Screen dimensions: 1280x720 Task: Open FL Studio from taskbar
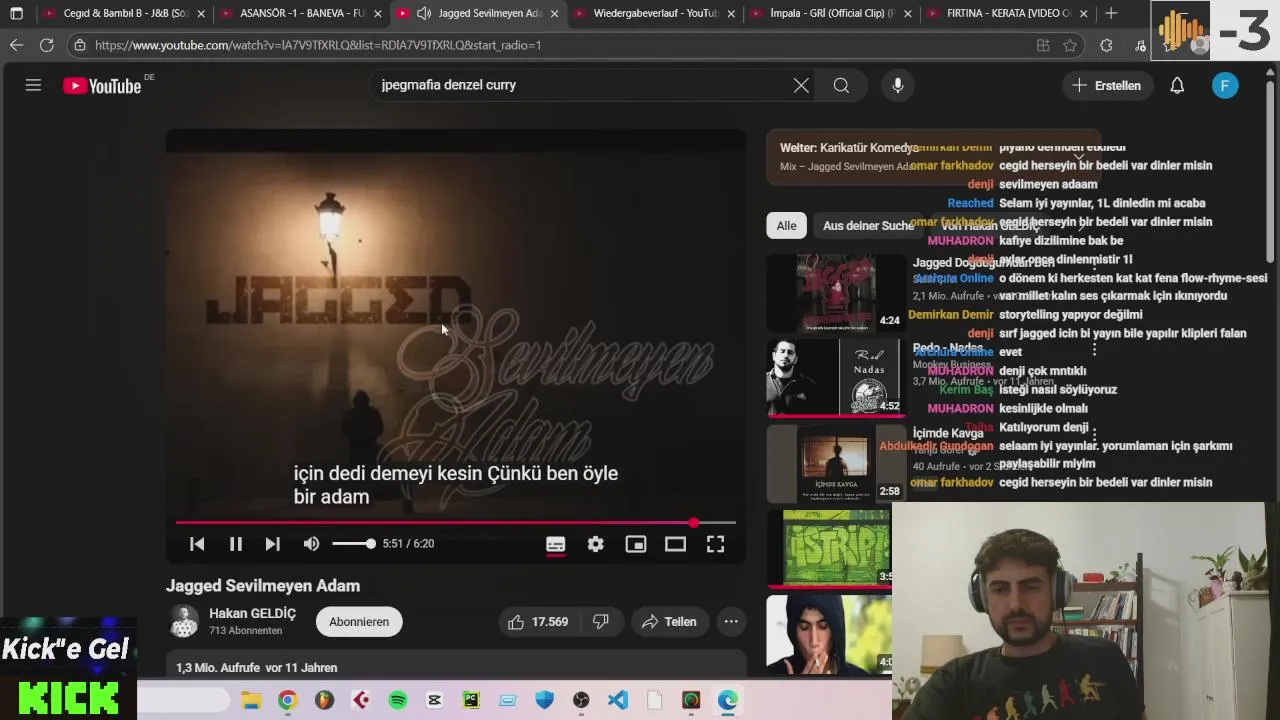[x=324, y=700]
